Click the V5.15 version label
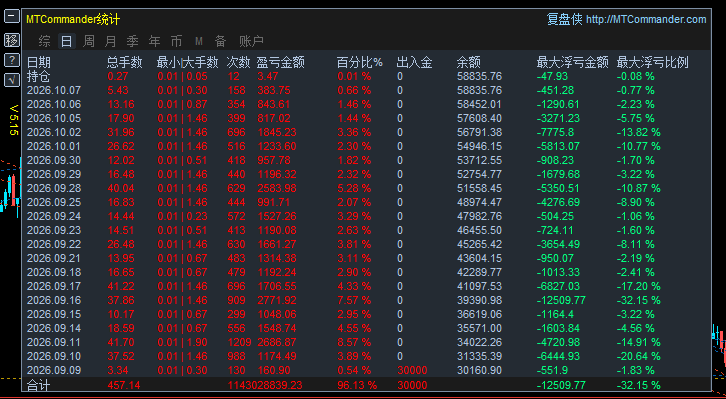This screenshot has height=399, width=726. pyautogui.click(x=13, y=119)
